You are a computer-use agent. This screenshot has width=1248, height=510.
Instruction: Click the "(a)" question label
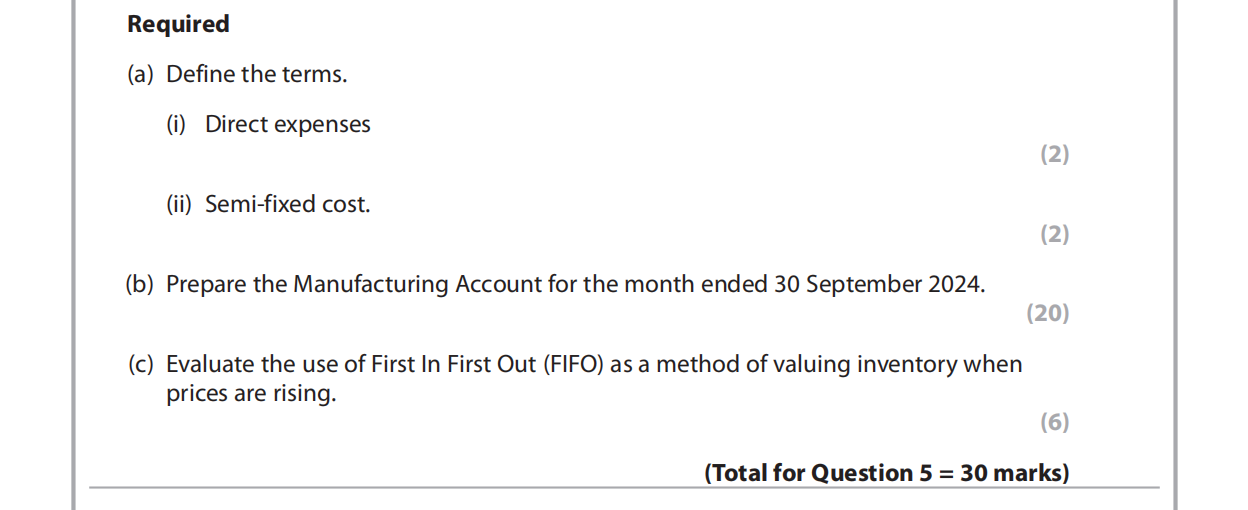[140, 74]
